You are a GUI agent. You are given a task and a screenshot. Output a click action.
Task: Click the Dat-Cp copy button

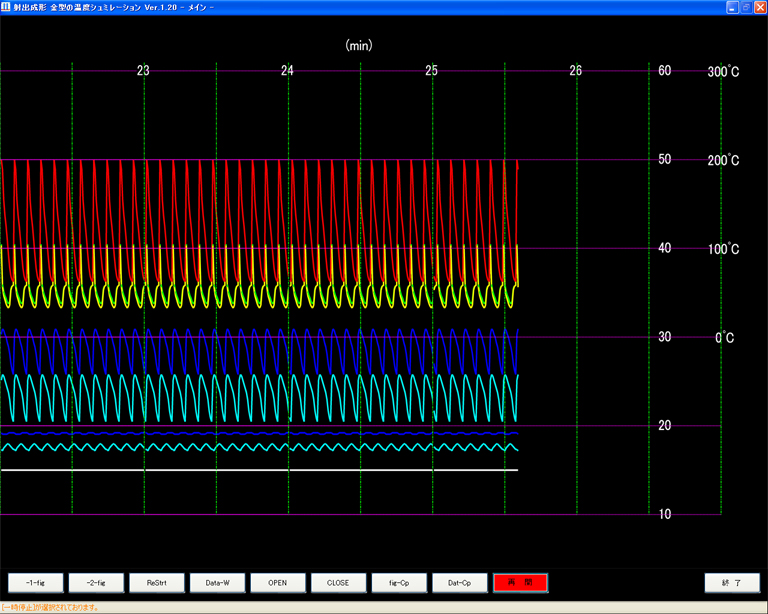[460, 583]
